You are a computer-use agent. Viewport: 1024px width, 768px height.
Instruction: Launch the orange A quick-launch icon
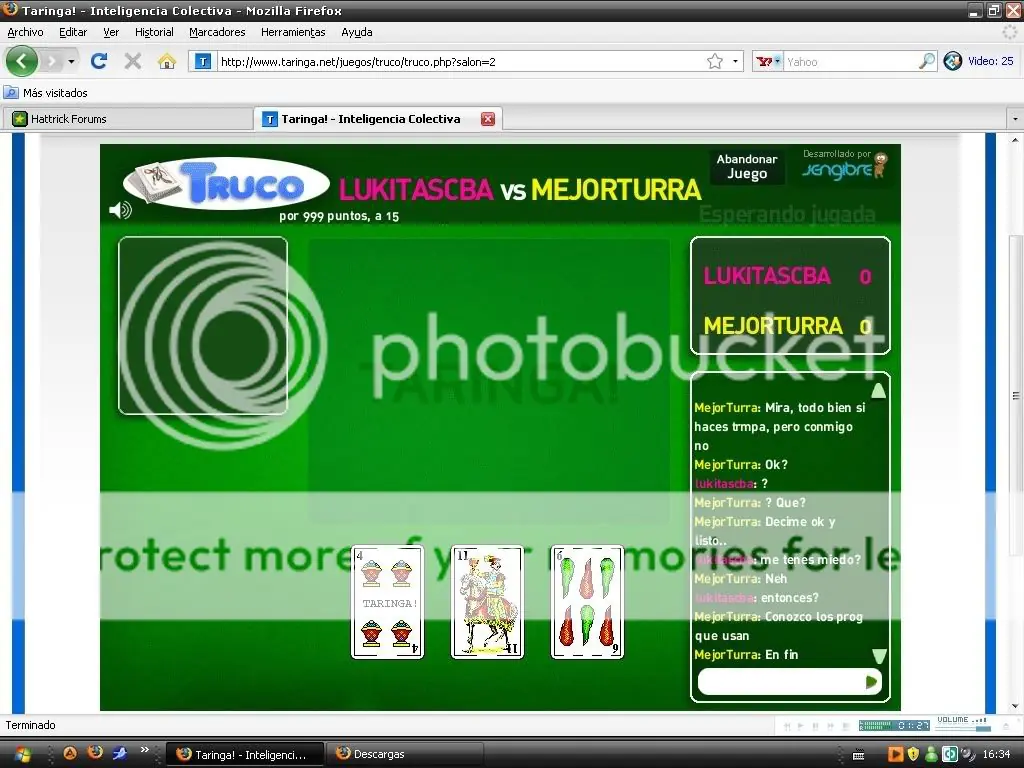point(70,754)
